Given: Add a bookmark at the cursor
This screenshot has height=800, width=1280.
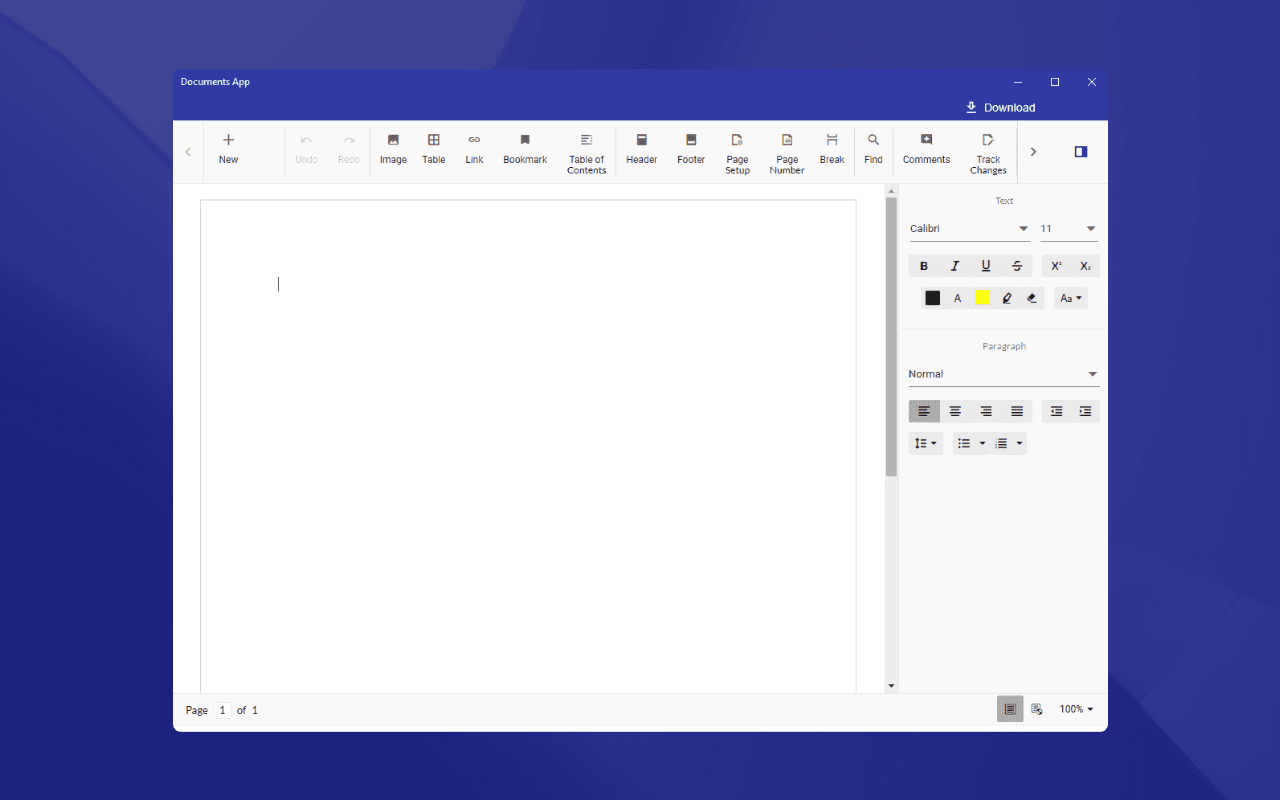Looking at the screenshot, I should click(x=524, y=150).
